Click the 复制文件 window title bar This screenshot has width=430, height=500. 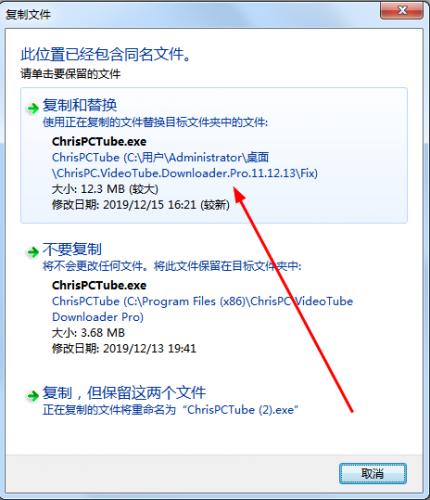pos(190,14)
